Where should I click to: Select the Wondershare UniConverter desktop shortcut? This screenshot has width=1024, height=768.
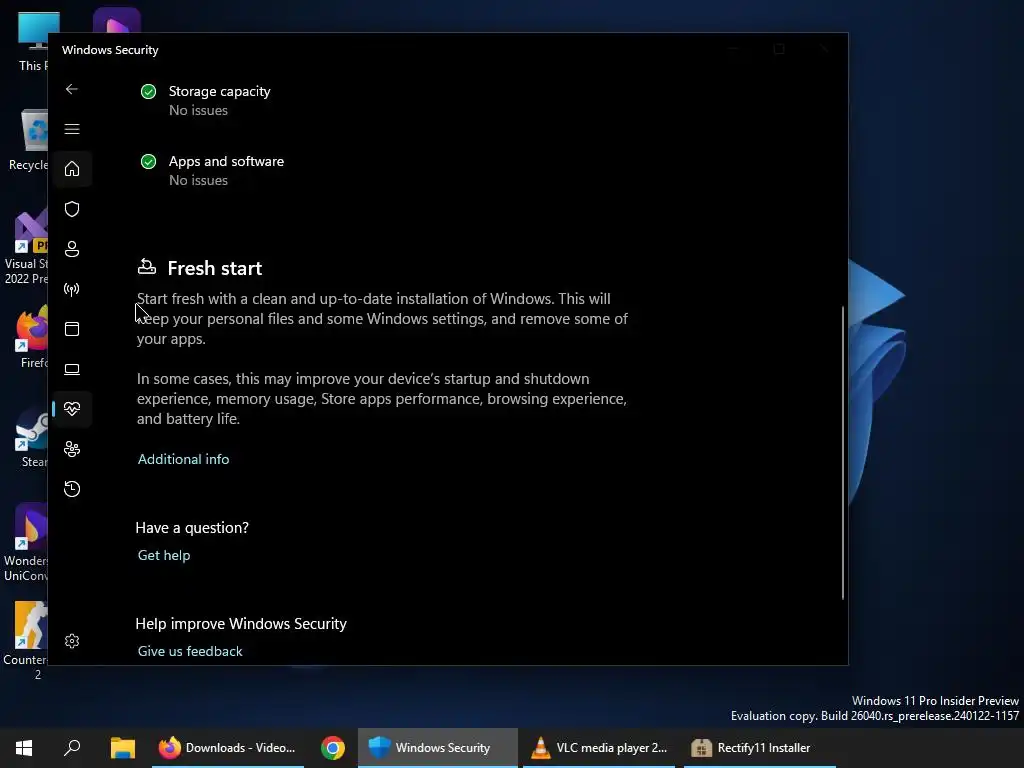point(26,543)
